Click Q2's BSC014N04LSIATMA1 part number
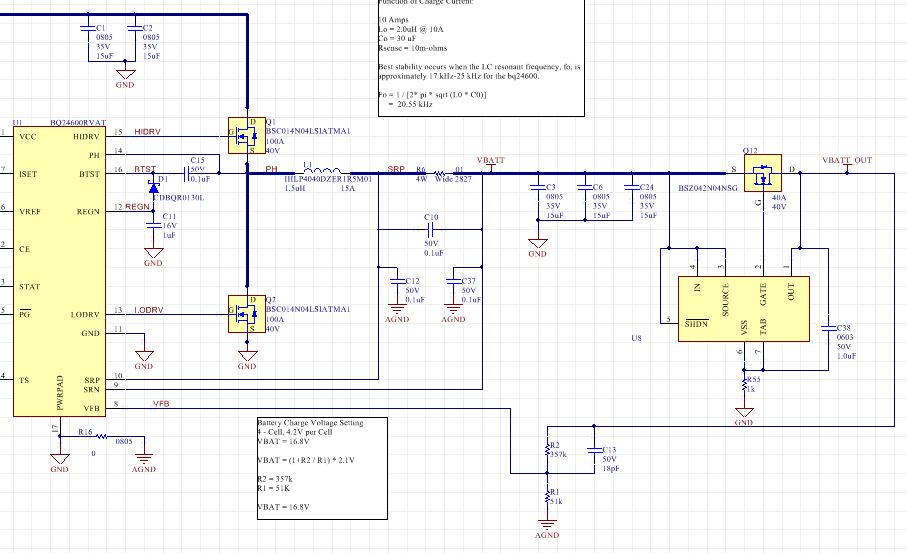The height and width of the screenshot is (553, 907). (308, 309)
